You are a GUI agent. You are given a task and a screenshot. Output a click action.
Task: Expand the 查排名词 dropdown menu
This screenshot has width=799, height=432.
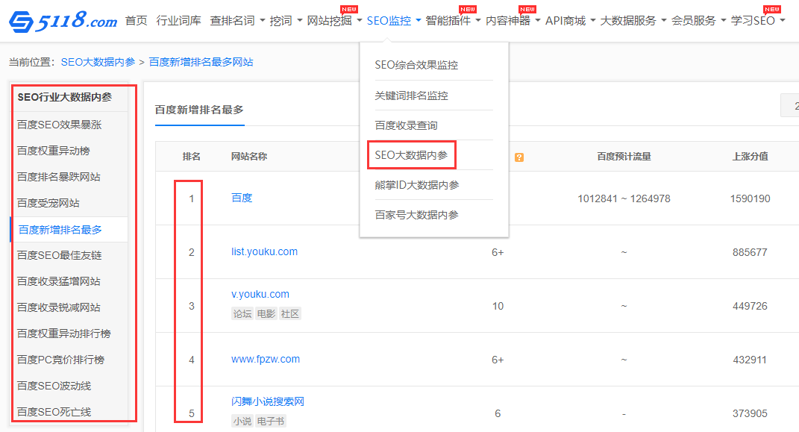click(237, 21)
